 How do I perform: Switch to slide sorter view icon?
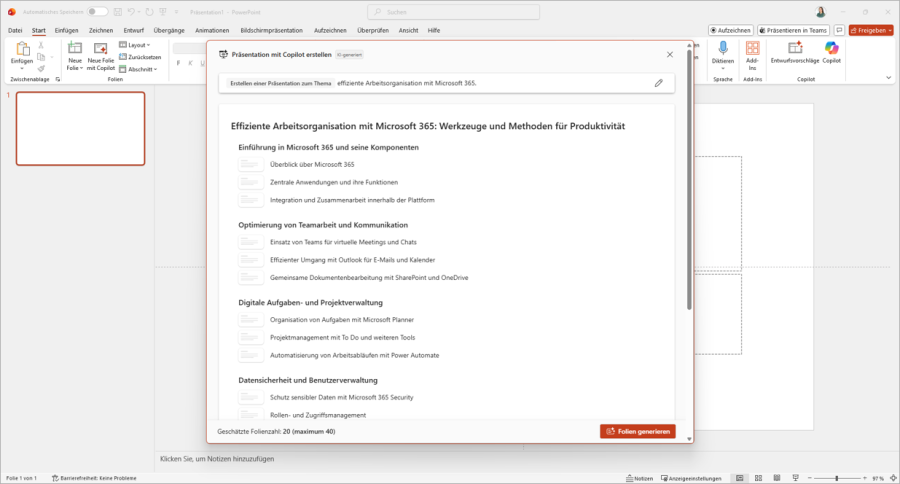tap(758, 478)
